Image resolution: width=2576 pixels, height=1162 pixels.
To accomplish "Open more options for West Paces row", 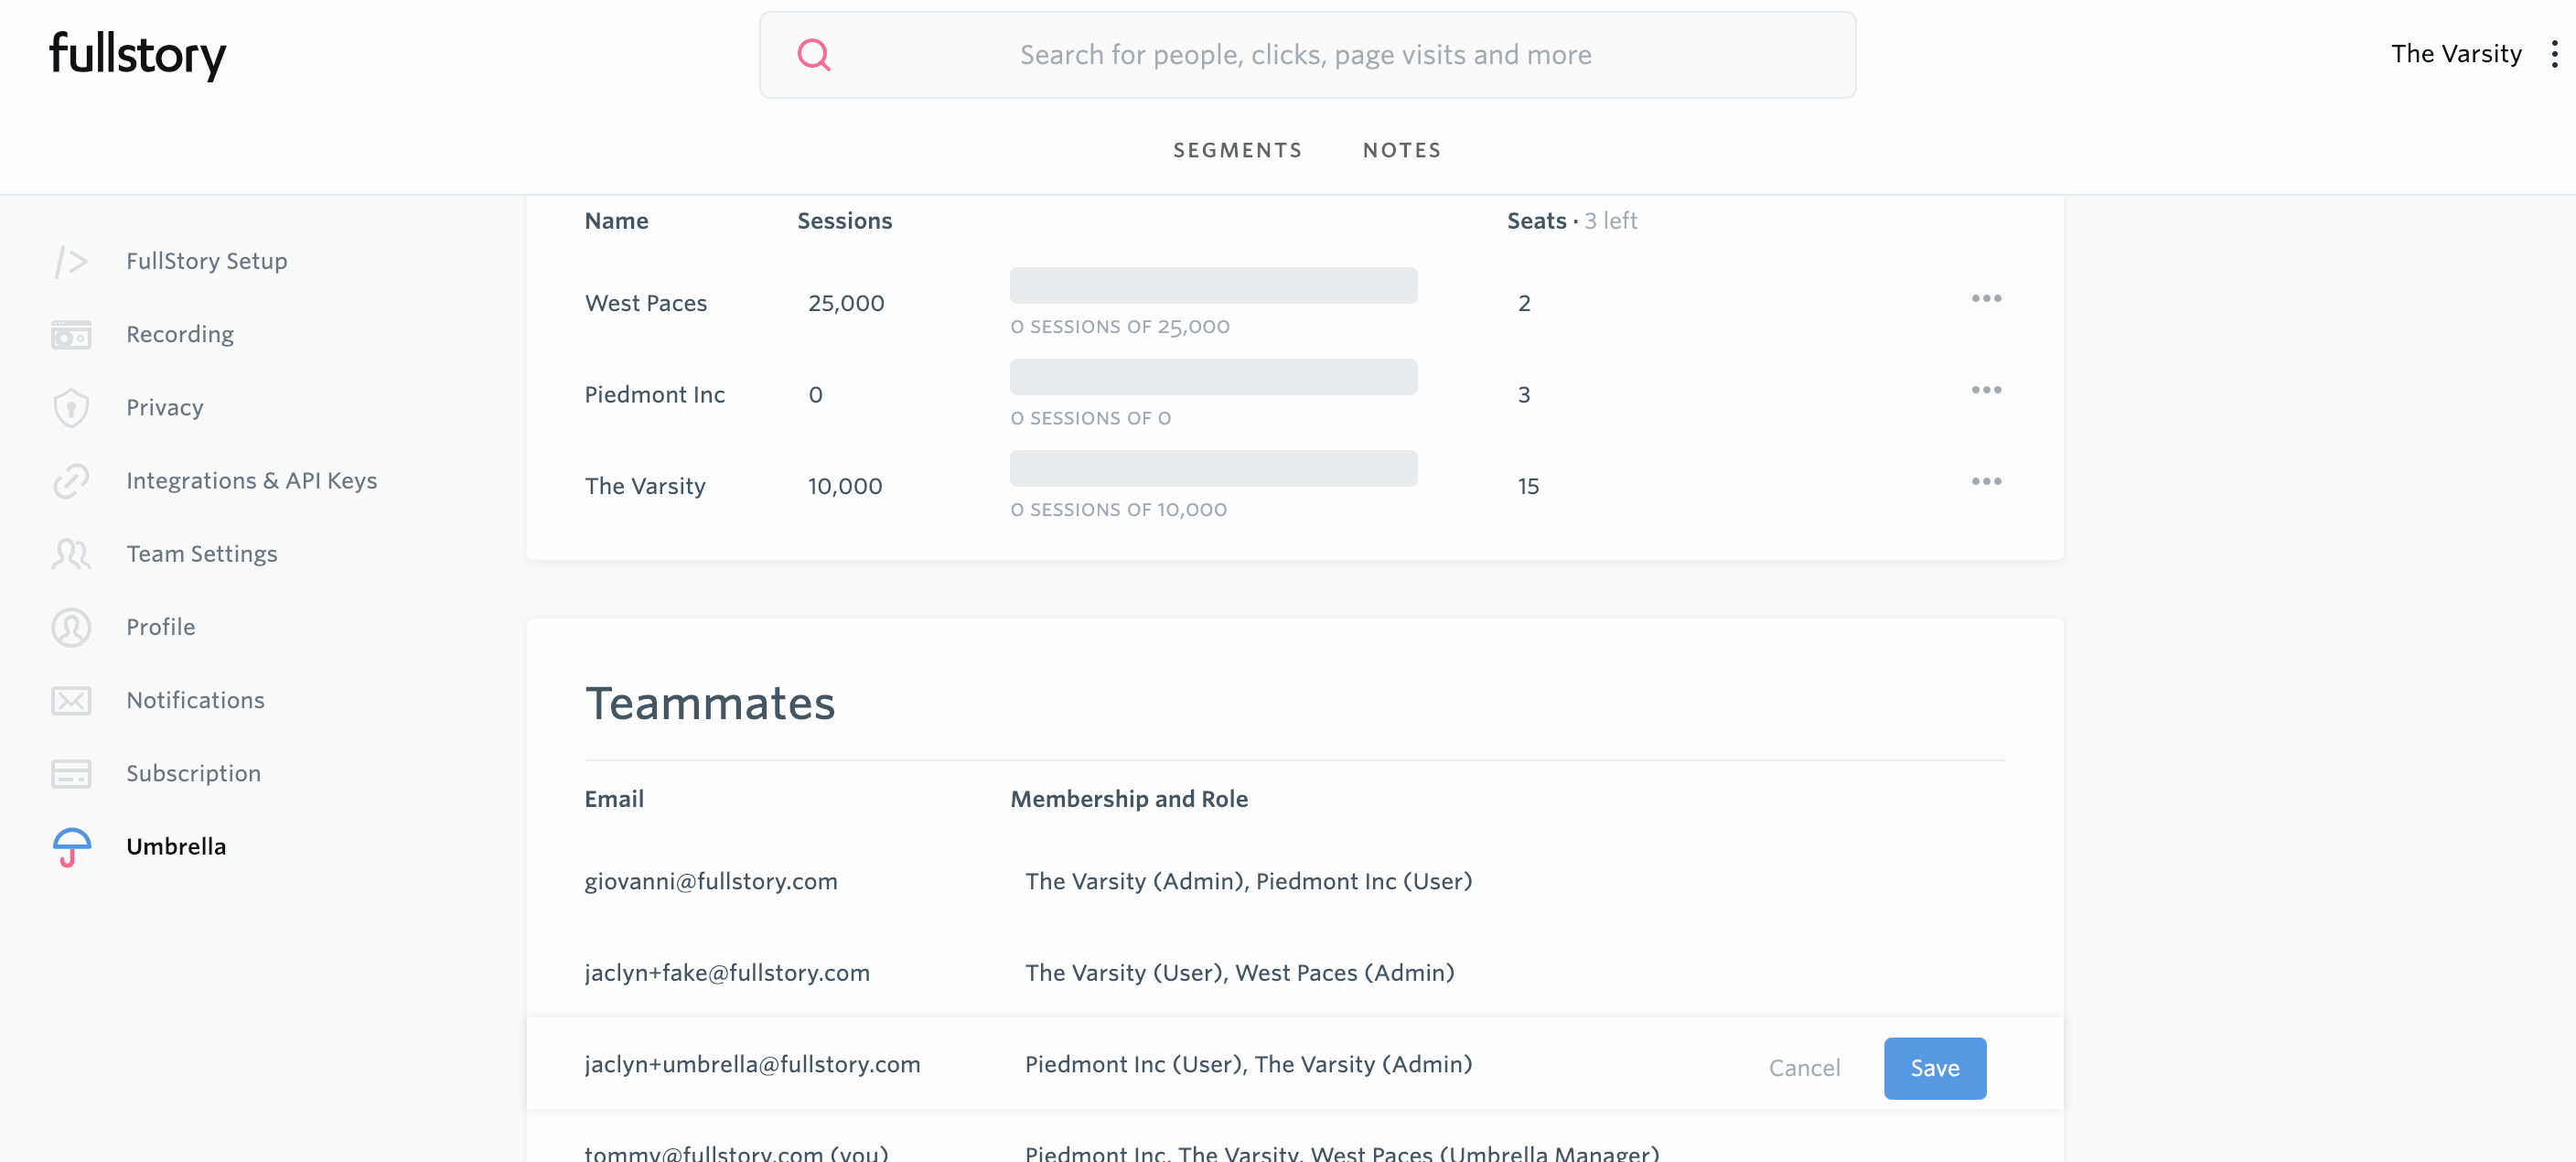I will tap(1986, 298).
